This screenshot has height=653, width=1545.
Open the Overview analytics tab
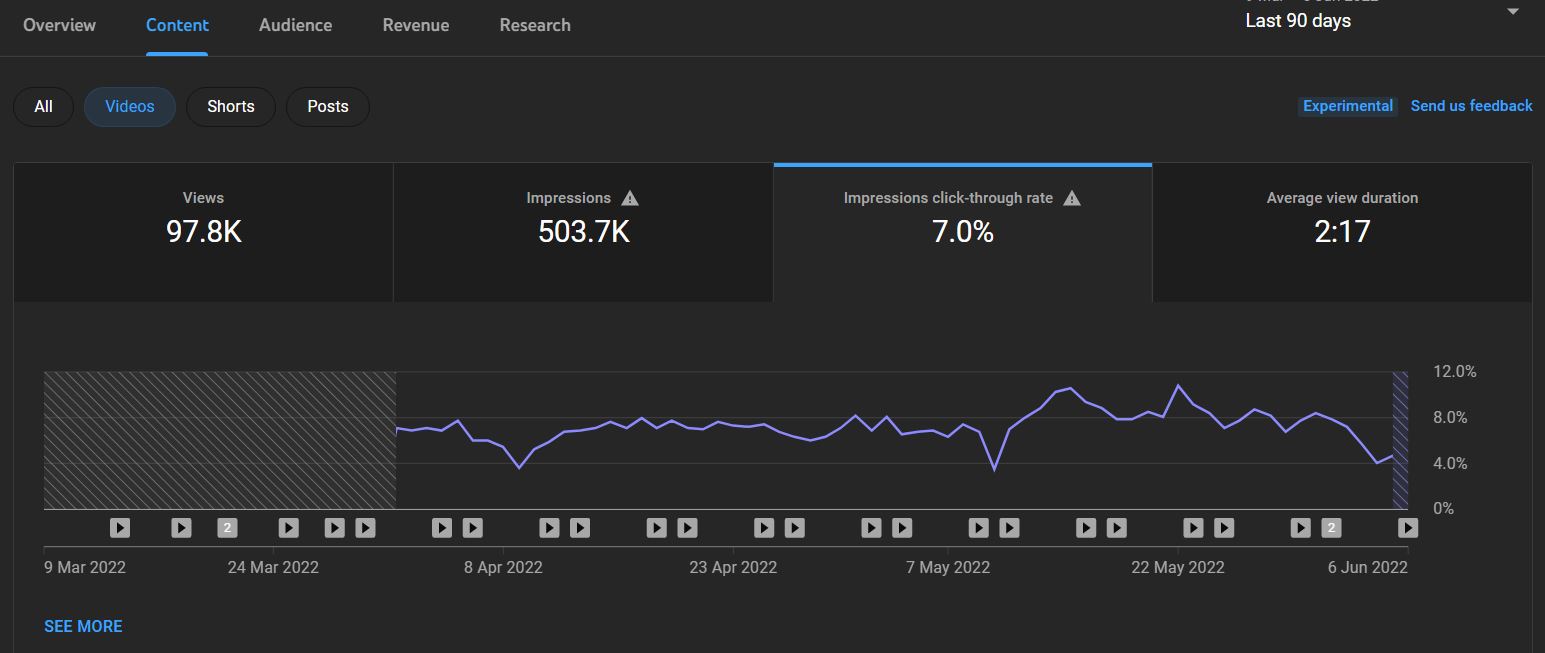click(59, 25)
